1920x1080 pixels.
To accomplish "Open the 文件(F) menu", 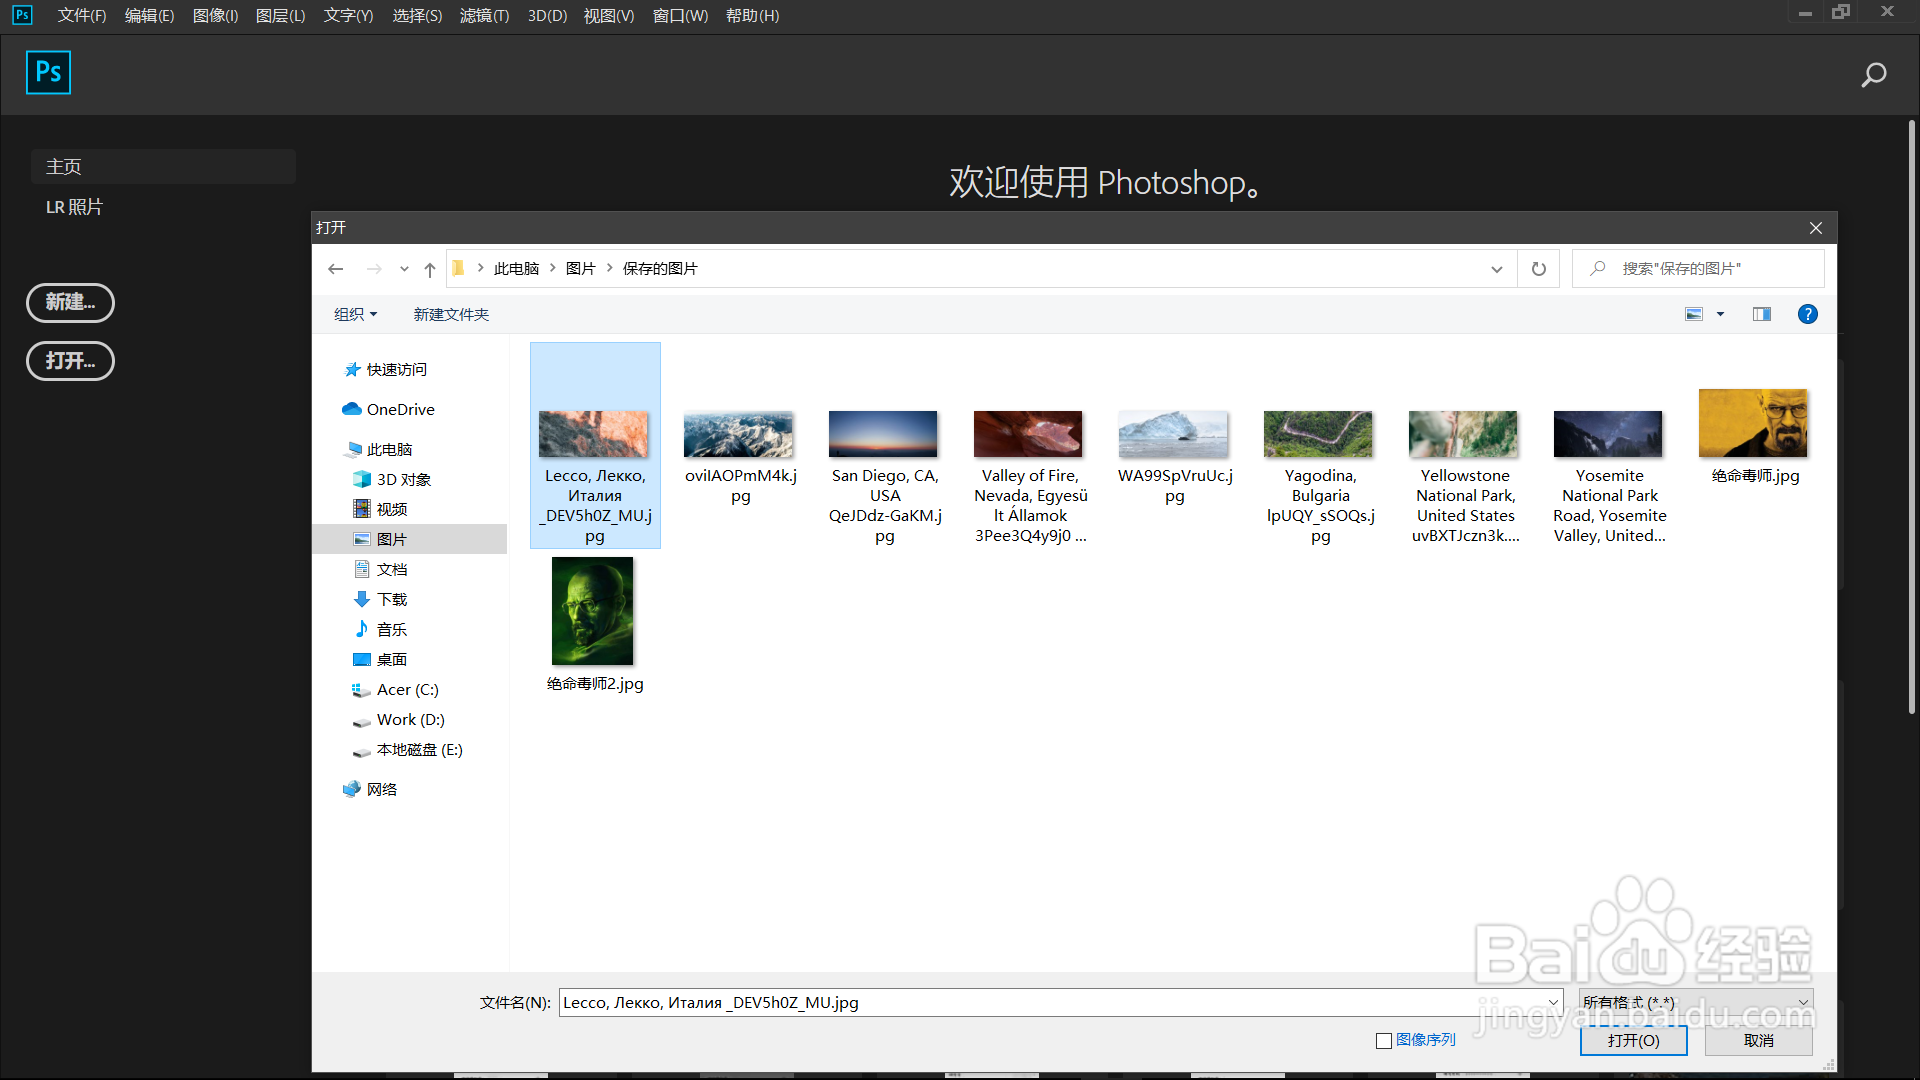I will [x=82, y=15].
